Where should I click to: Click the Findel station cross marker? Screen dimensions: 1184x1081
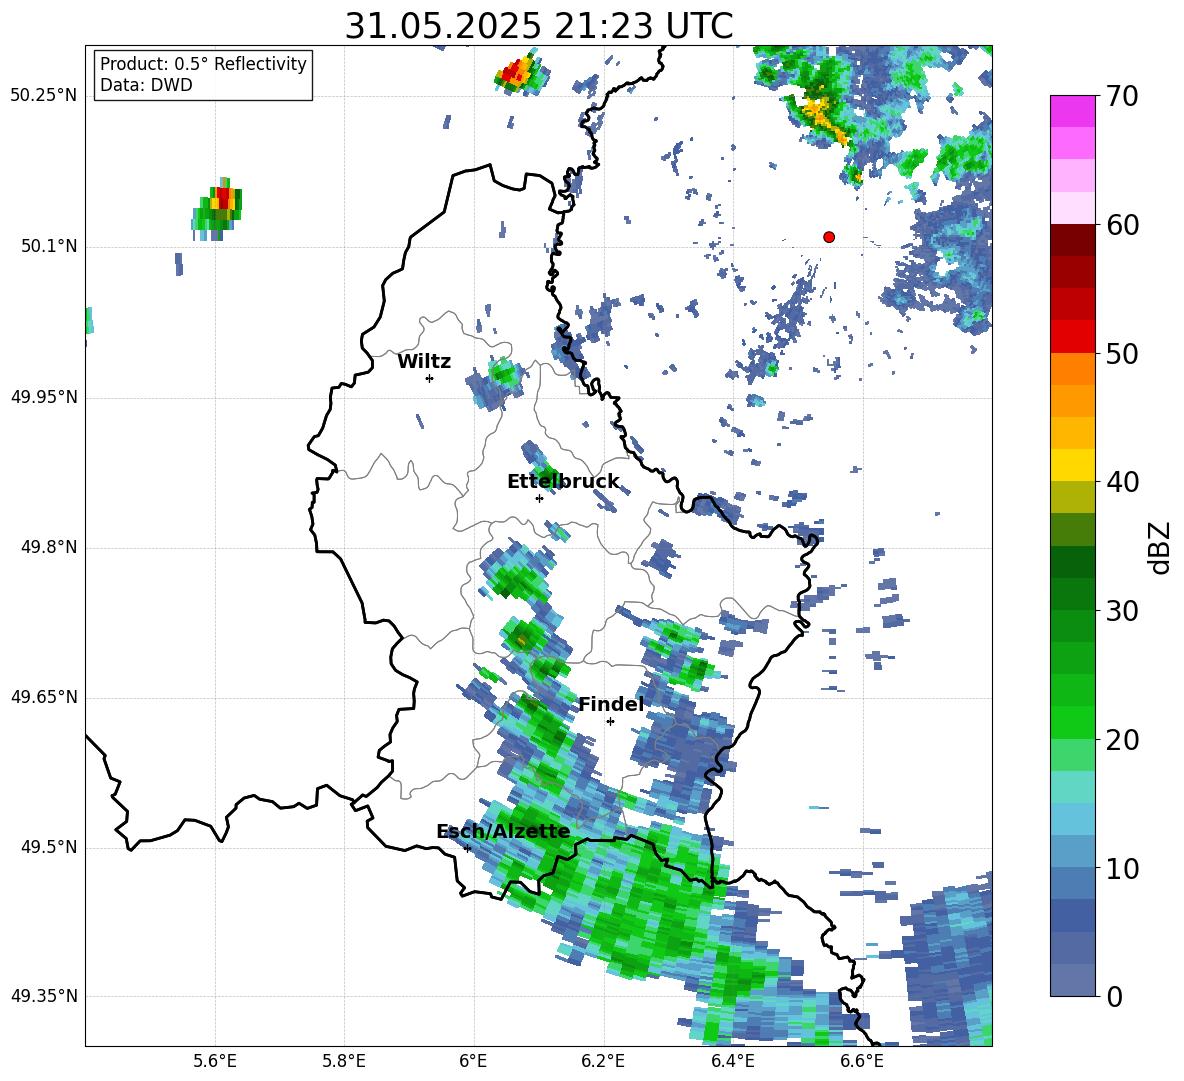(x=610, y=722)
